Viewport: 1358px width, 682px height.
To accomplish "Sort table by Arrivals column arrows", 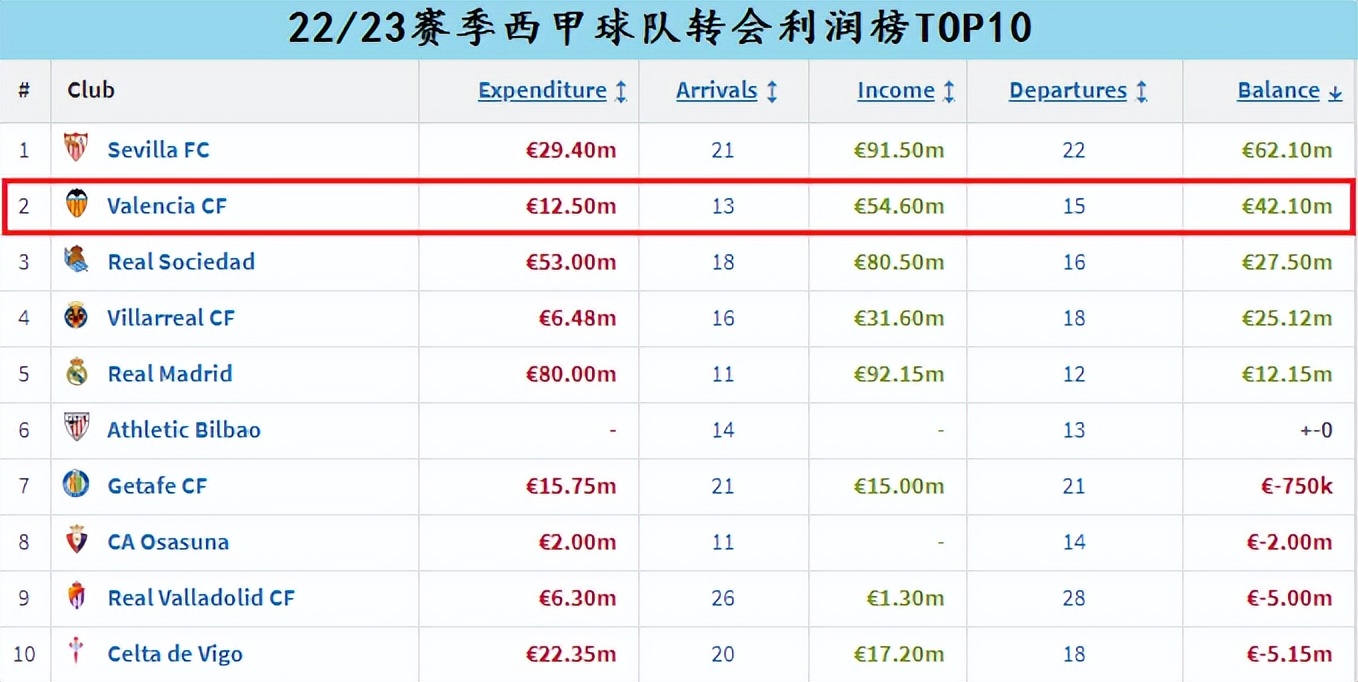I will point(772,91).
